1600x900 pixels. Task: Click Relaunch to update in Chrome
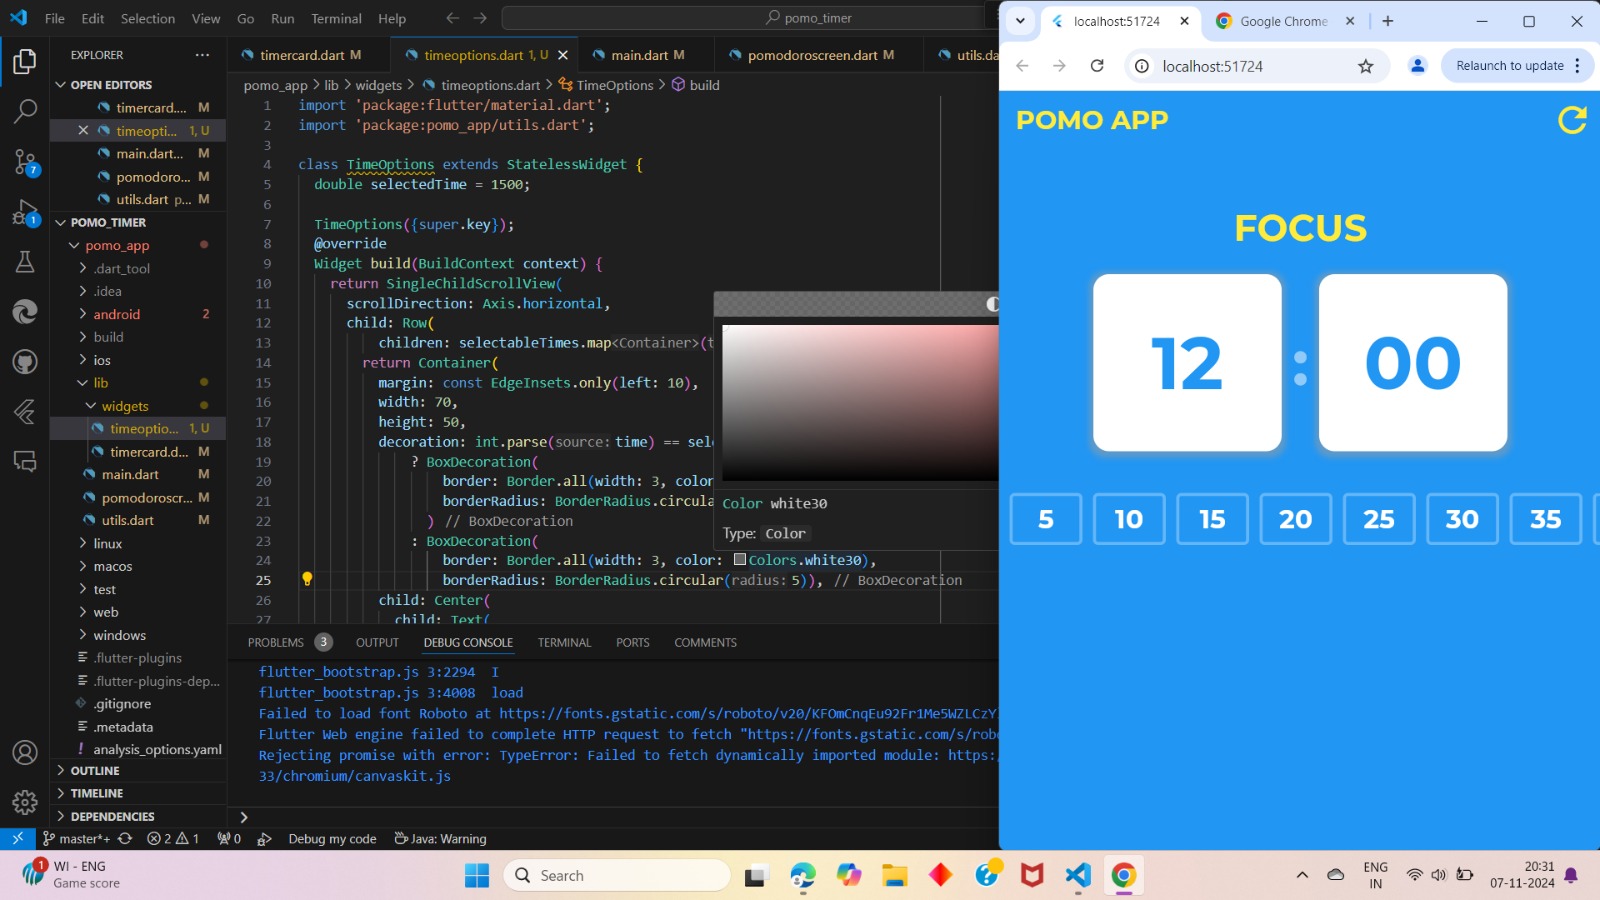[1510, 65]
